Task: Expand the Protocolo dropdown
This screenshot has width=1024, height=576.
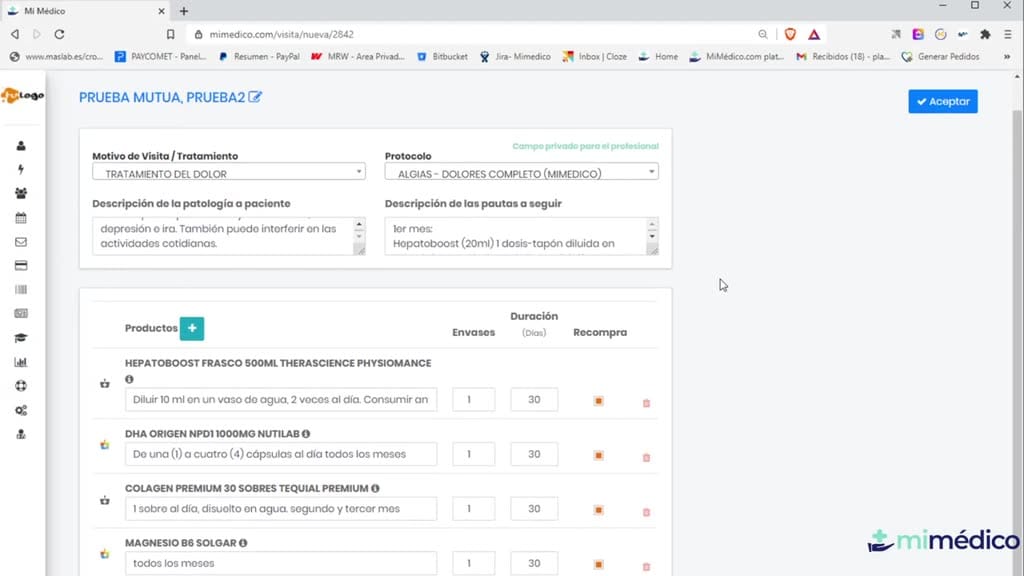Action: (x=521, y=172)
